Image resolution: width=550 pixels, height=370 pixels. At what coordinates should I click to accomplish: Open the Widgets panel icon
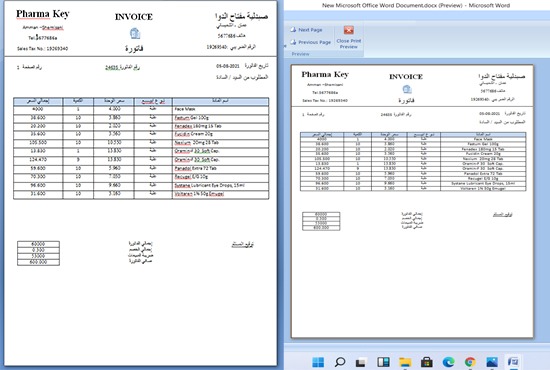383,362
